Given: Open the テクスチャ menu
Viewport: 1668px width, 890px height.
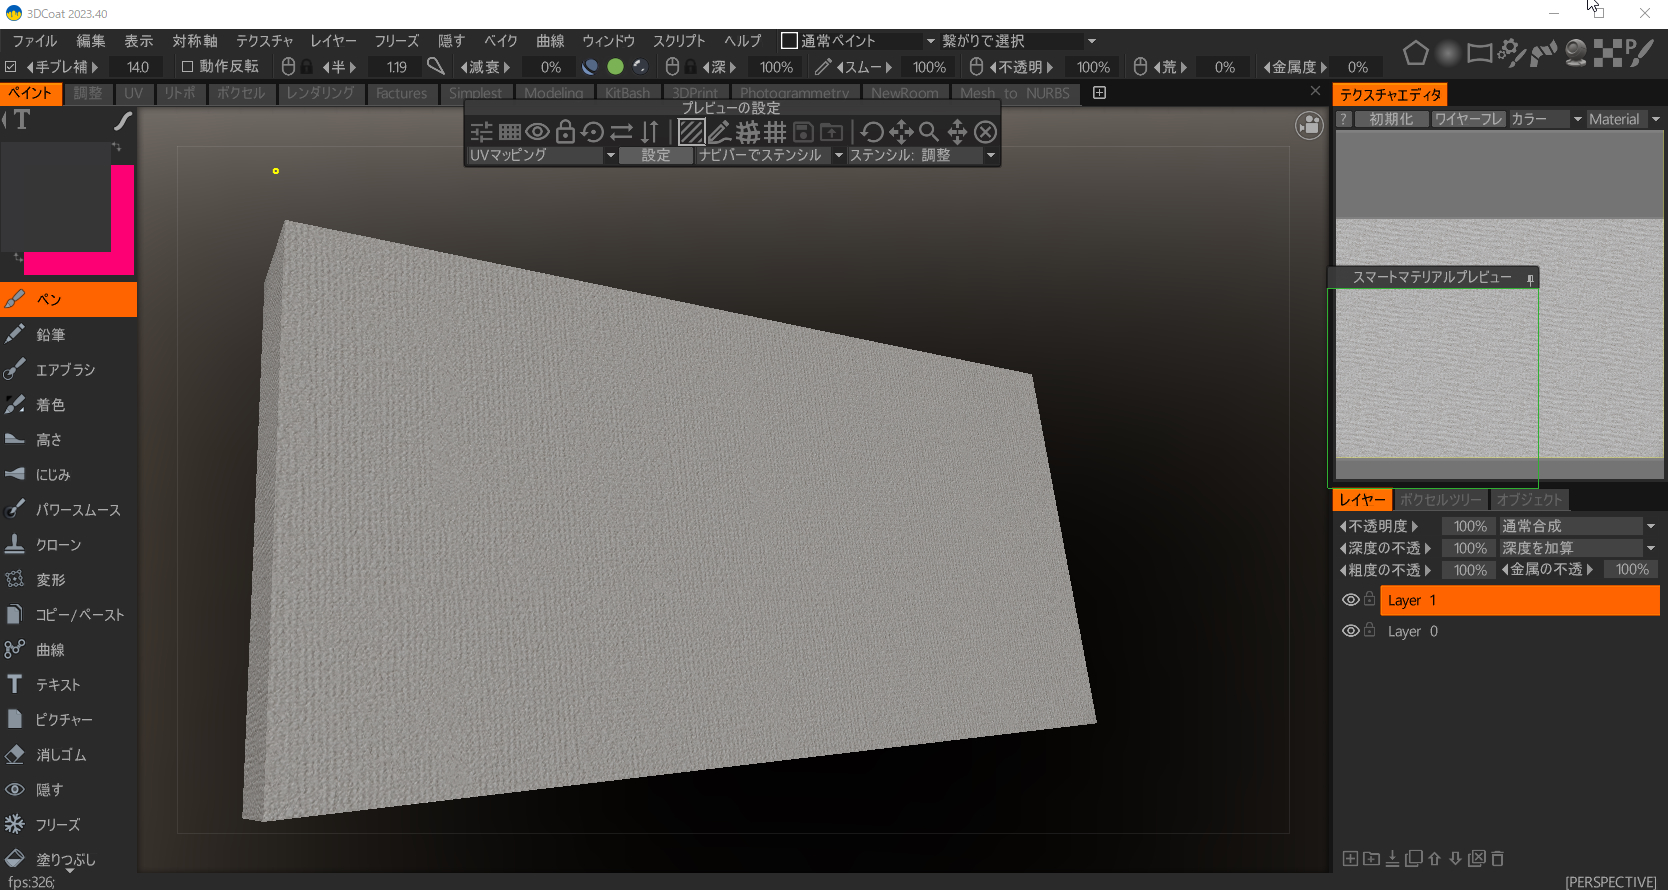Looking at the screenshot, I should pos(264,41).
